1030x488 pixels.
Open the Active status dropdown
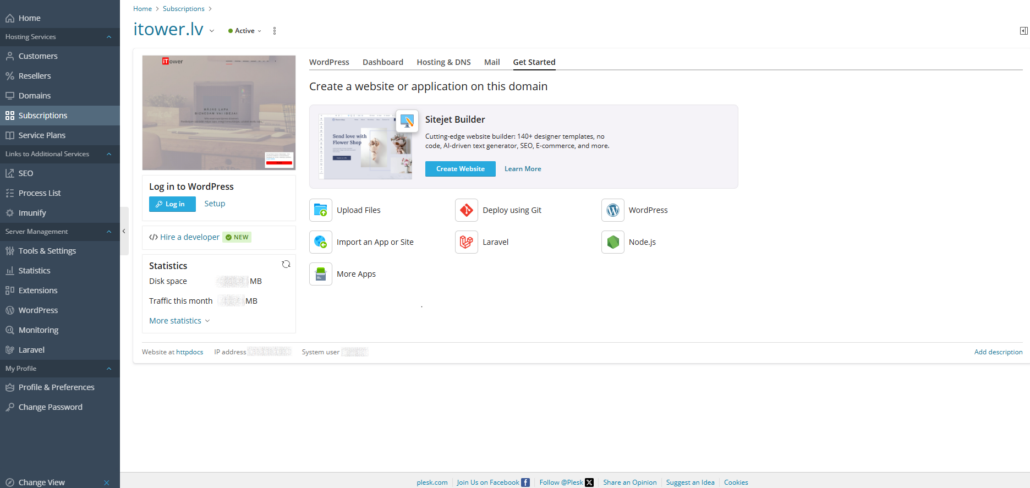[x=245, y=31]
